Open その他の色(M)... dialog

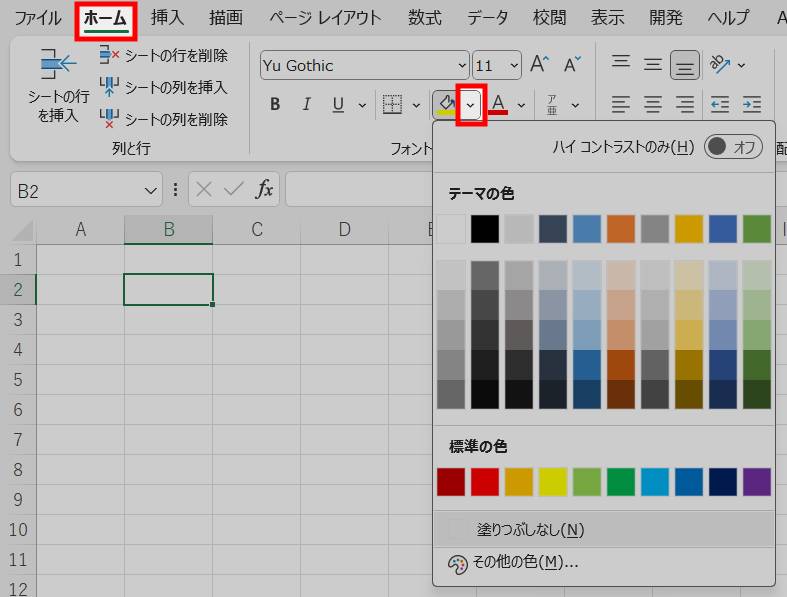click(x=604, y=562)
